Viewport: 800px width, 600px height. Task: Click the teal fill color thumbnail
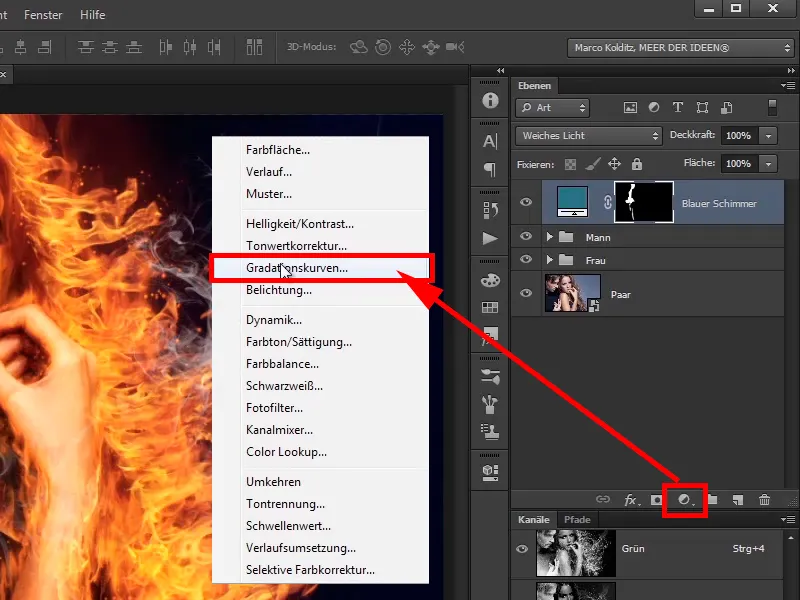pyautogui.click(x=572, y=202)
